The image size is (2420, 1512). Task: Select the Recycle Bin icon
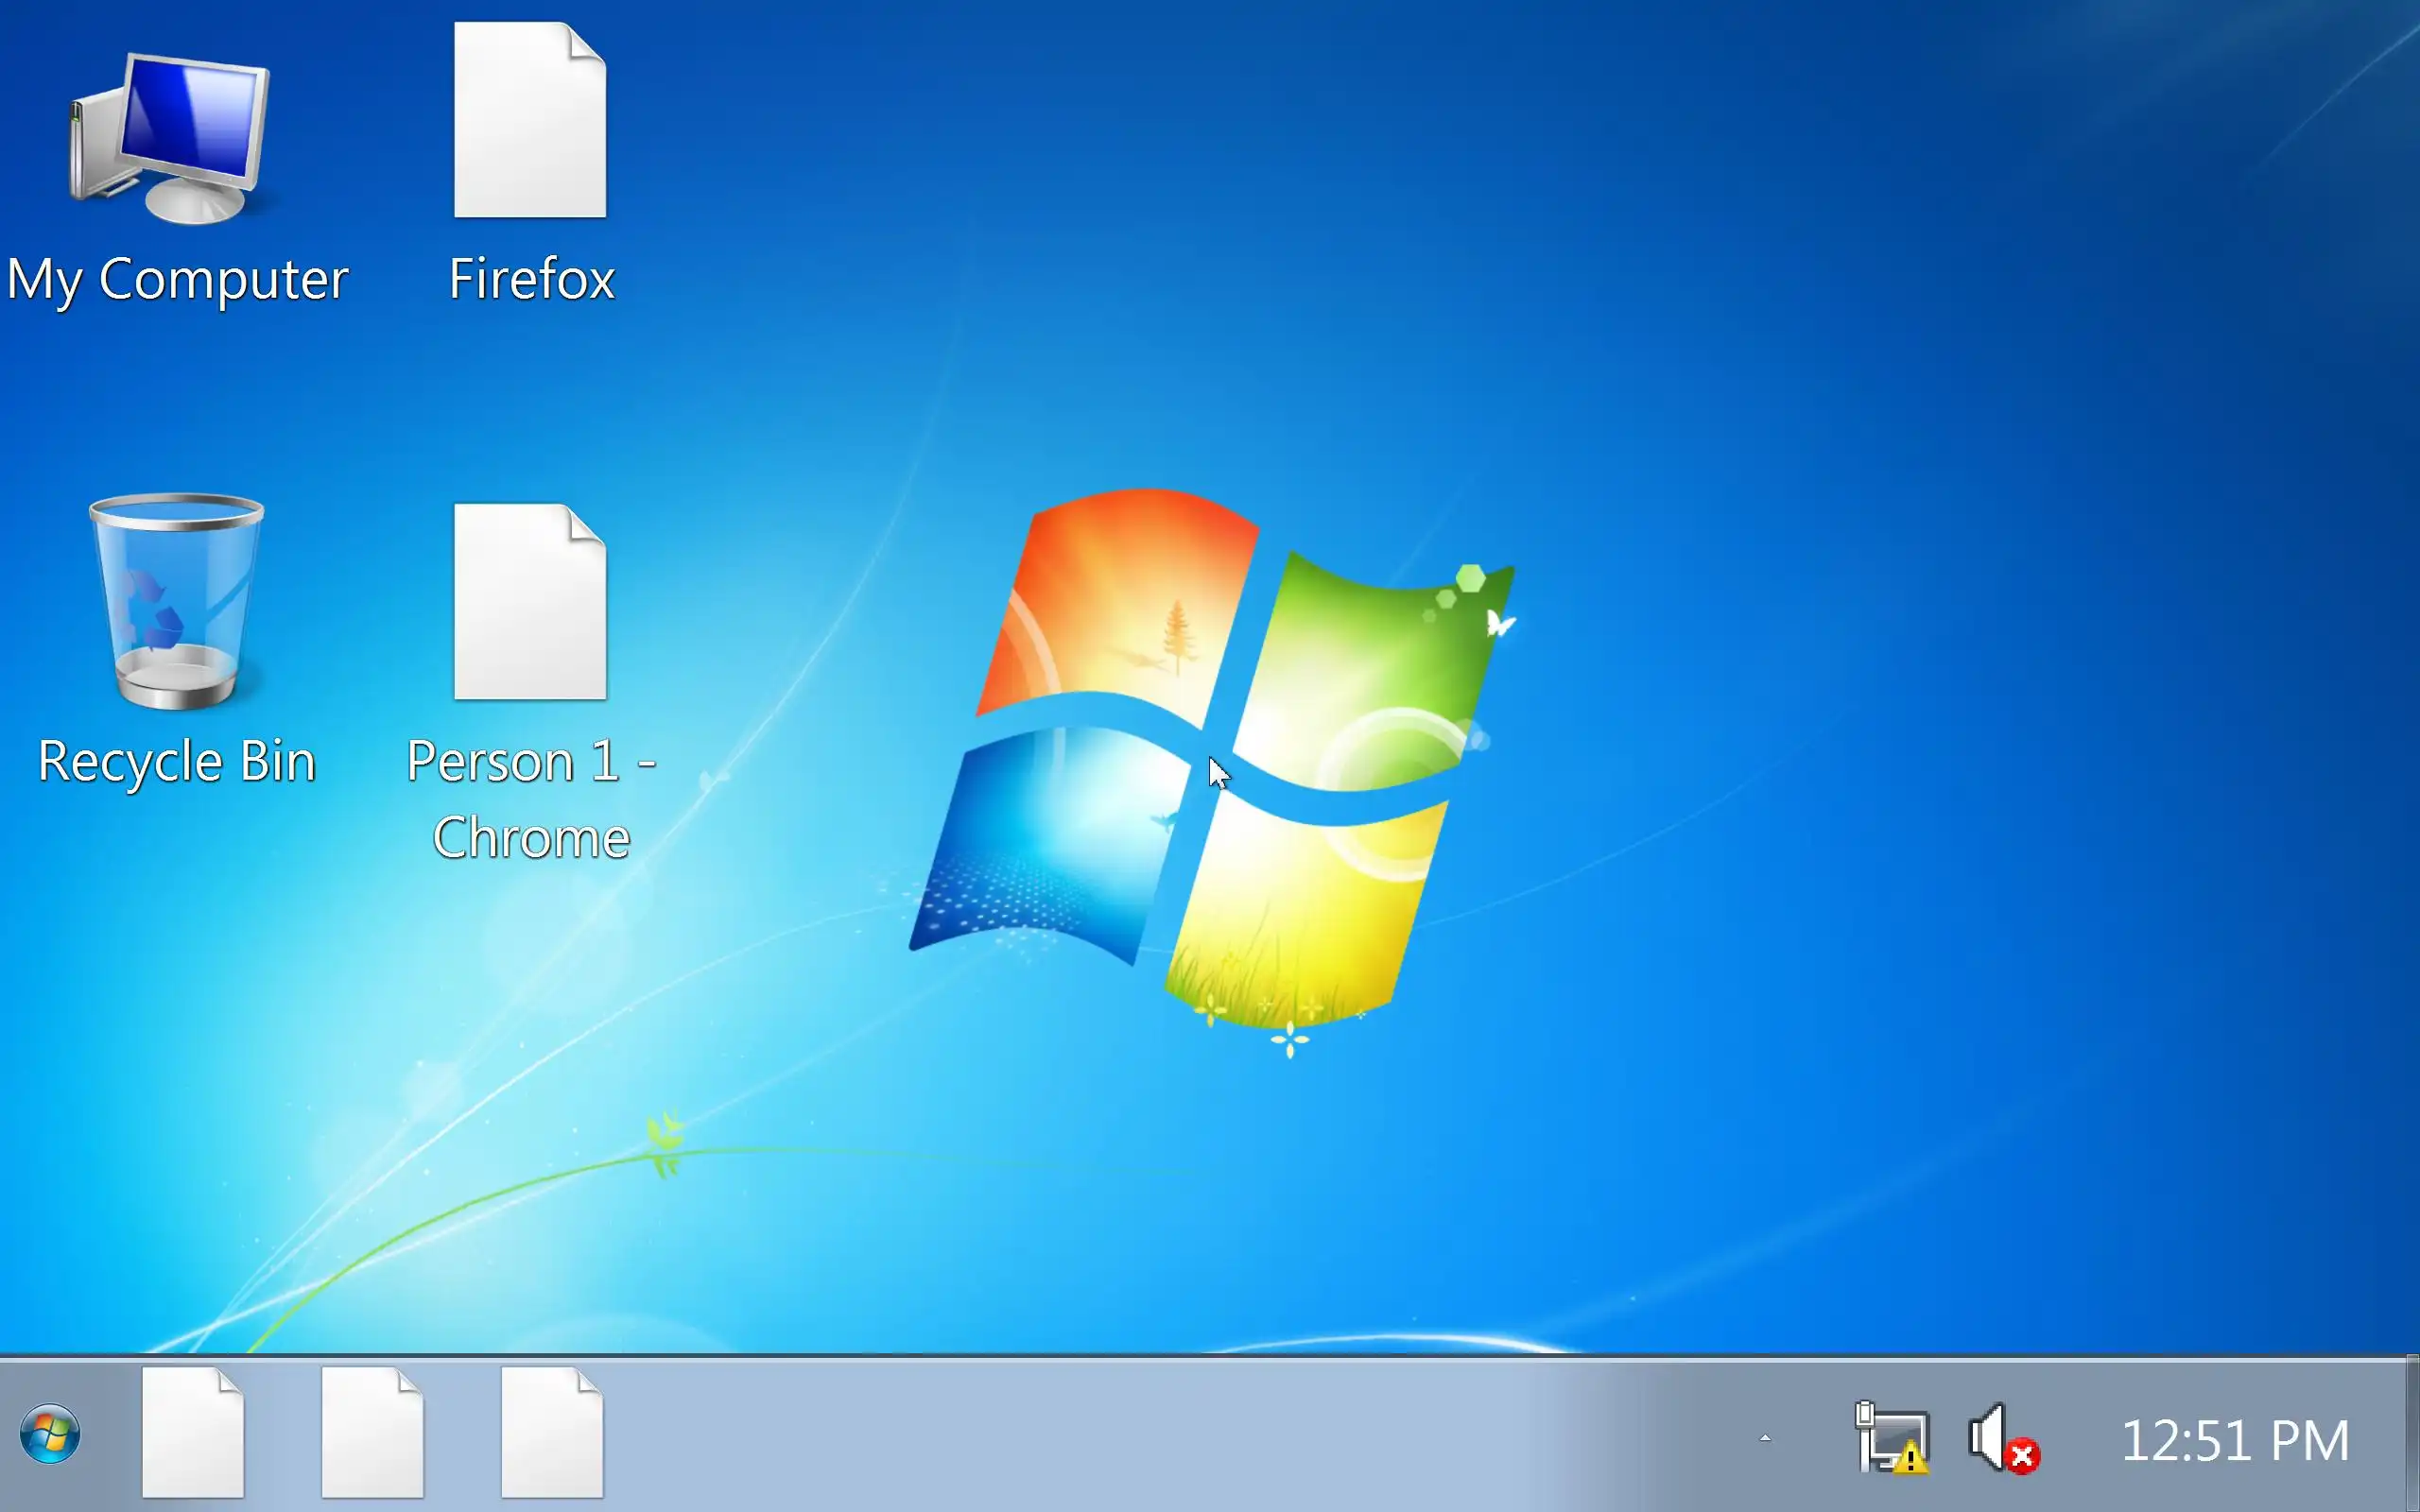click(176, 602)
